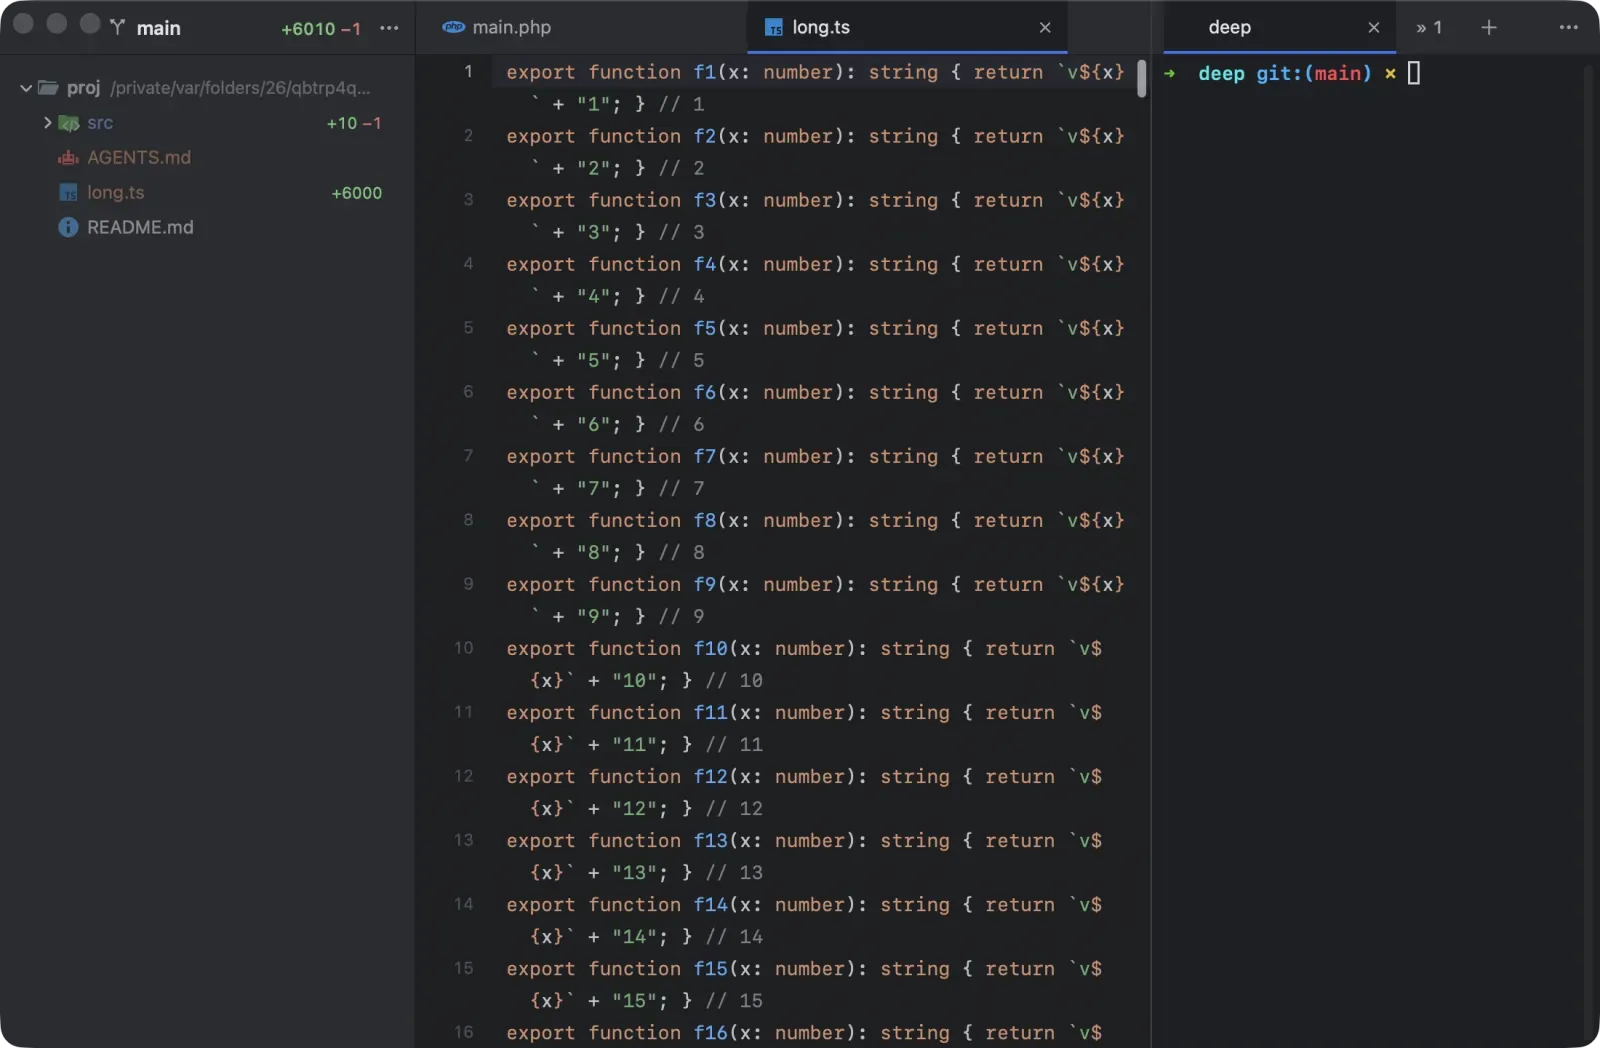Click line number 15 in gutter
Viewport: 1600px width, 1048px height.
464,967
